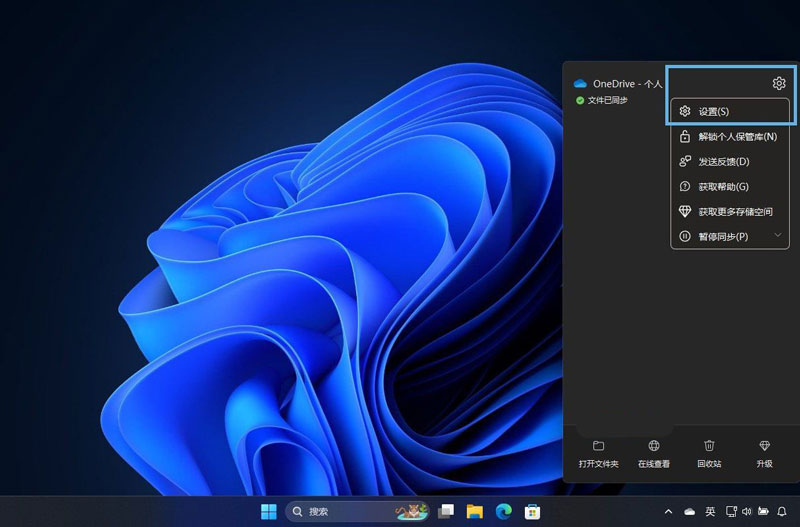Open Microsoft Edge from the taskbar
The height and width of the screenshot is (527, 800).
pyautogui.click(x=505, y=511)
